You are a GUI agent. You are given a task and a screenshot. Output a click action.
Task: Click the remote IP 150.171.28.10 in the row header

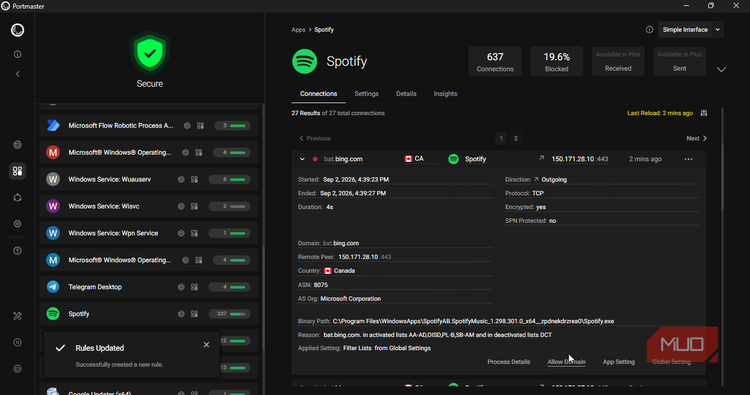tap(573, 159)
